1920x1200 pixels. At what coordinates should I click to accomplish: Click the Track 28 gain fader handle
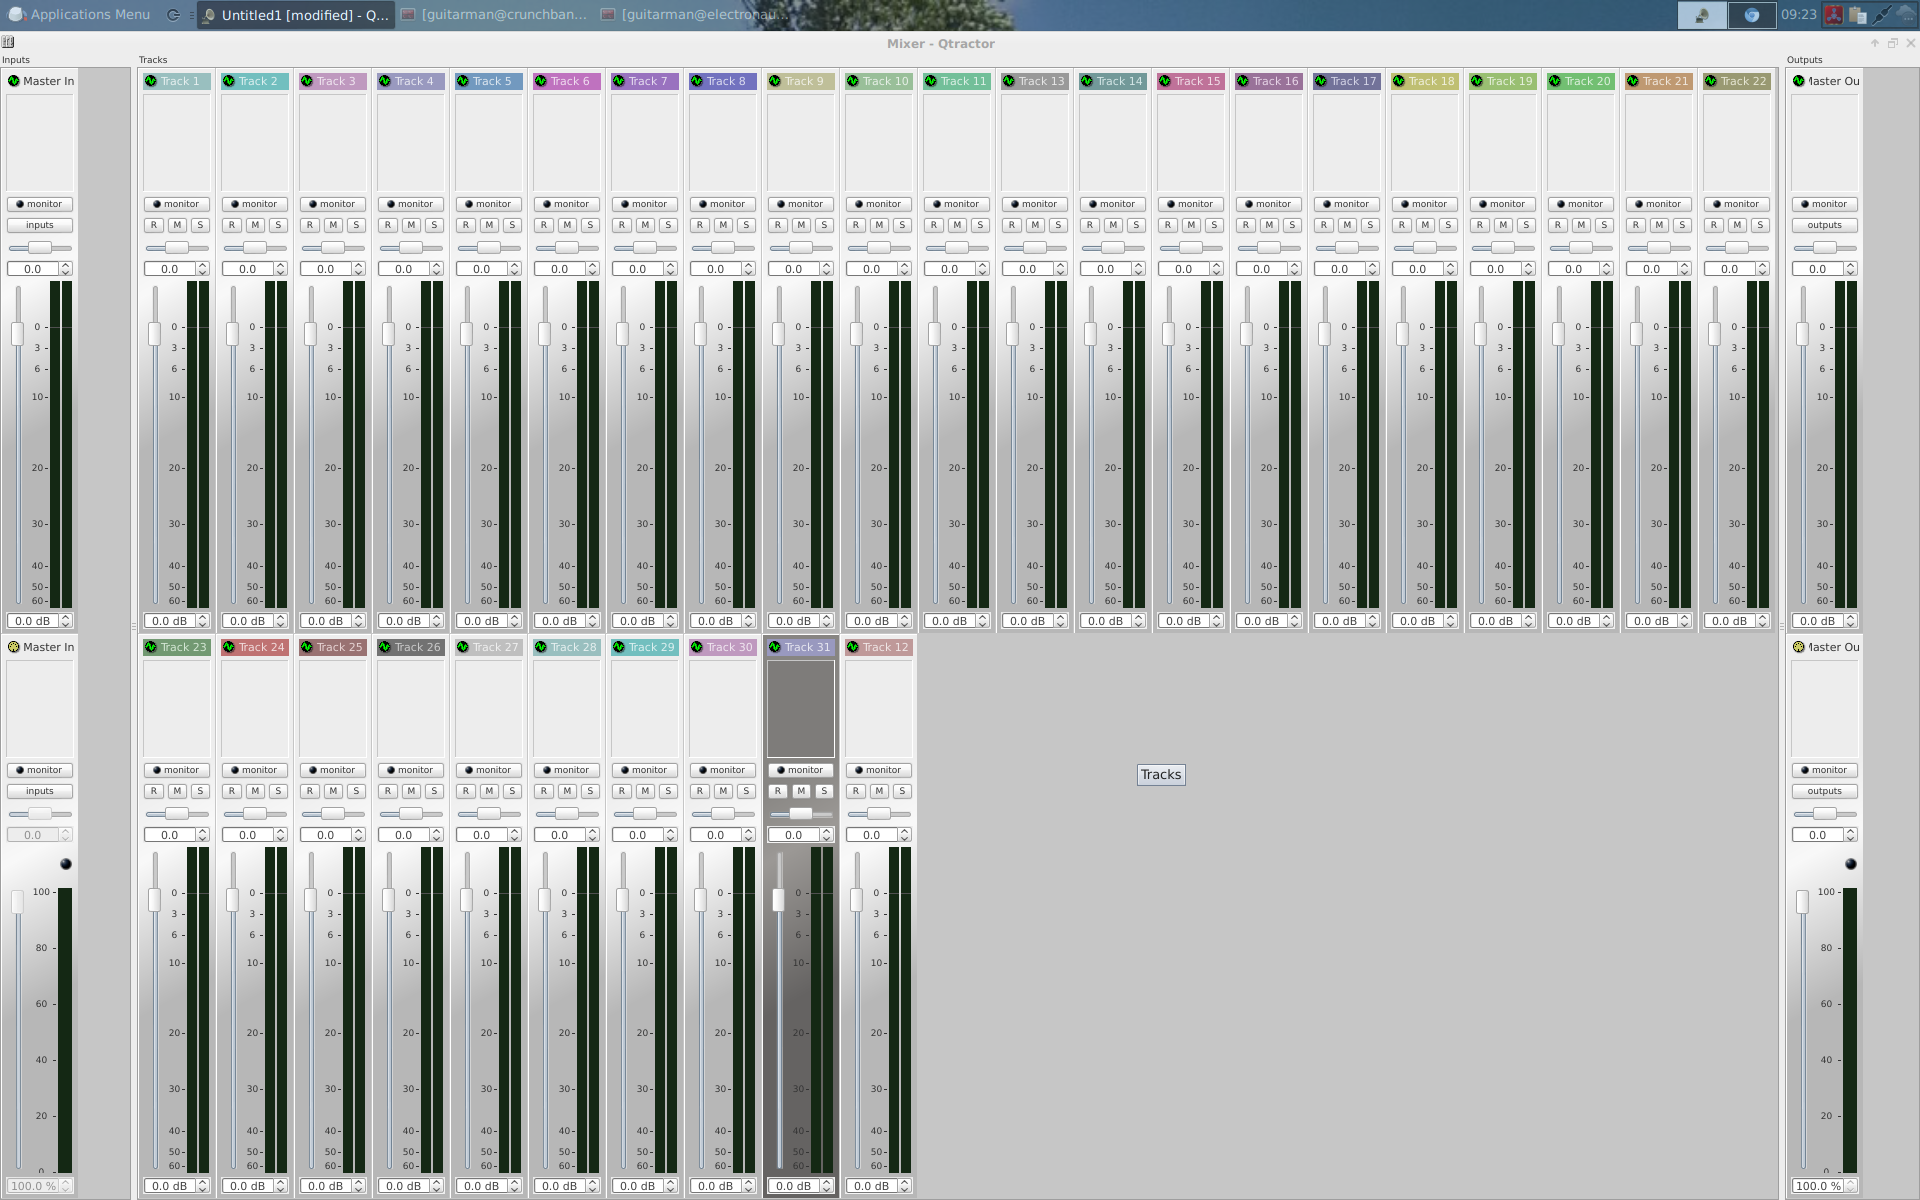click(x=545, y=900)
